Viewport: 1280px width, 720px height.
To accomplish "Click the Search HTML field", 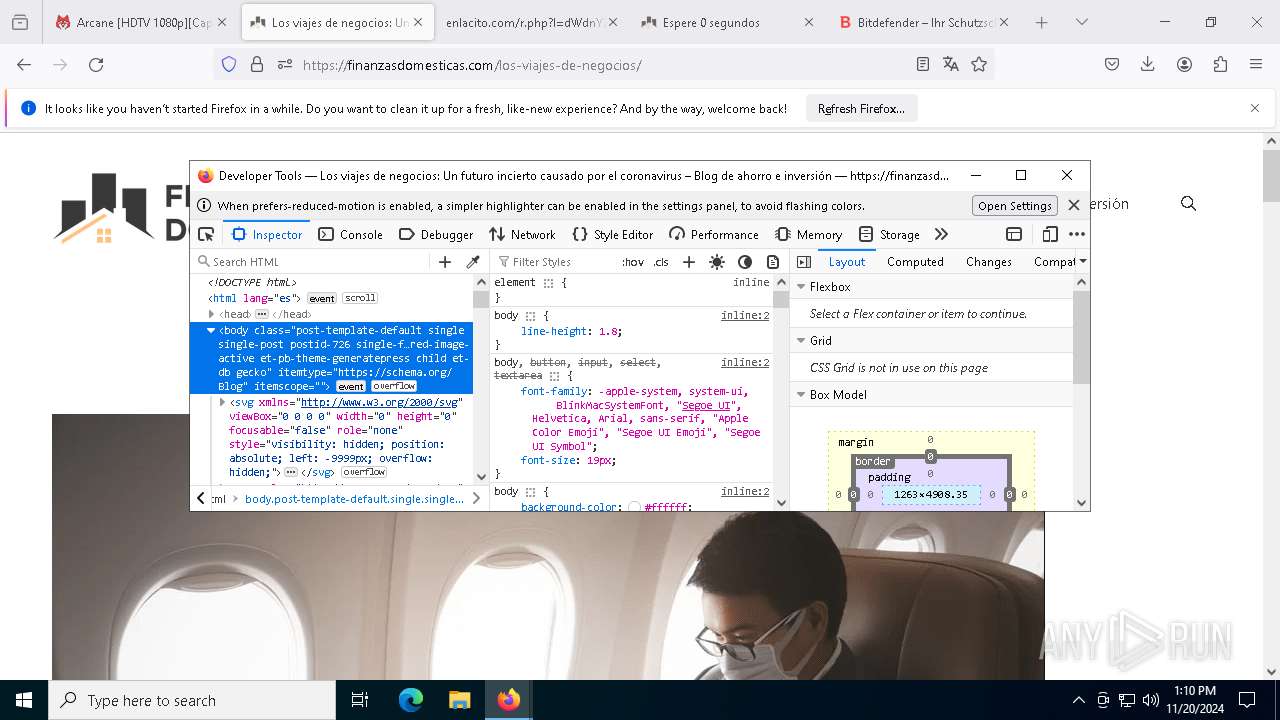I will click(x=312, y=262).
